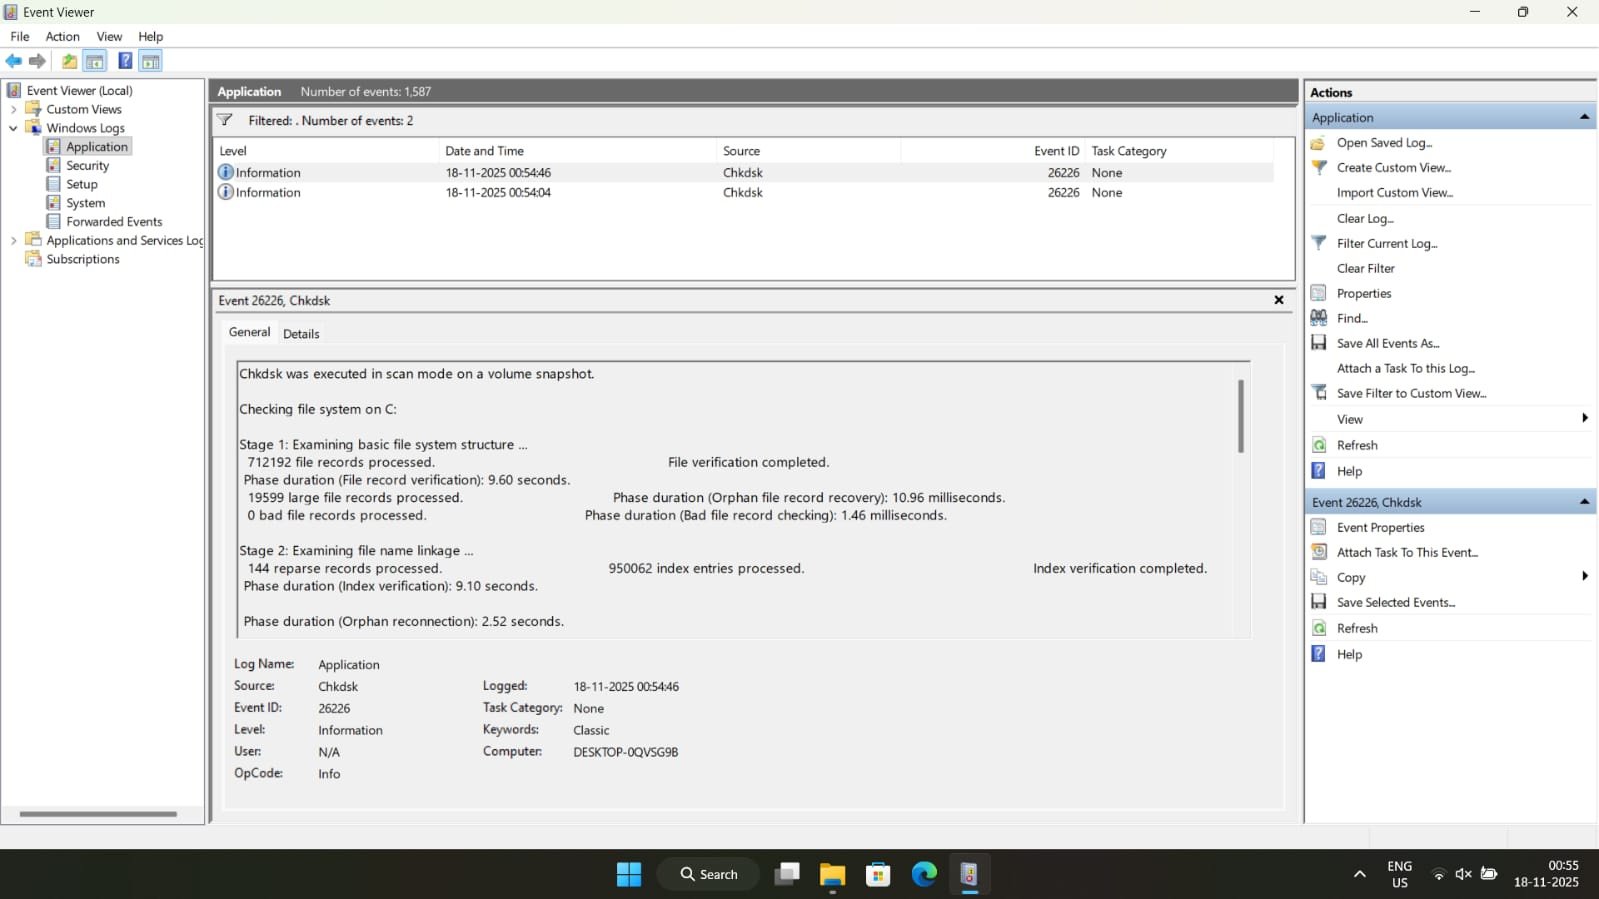Collapse the Event 26226, Chkdsk actions section
This screenshot has width=1599, height=899.
(x=1584, y=502)
